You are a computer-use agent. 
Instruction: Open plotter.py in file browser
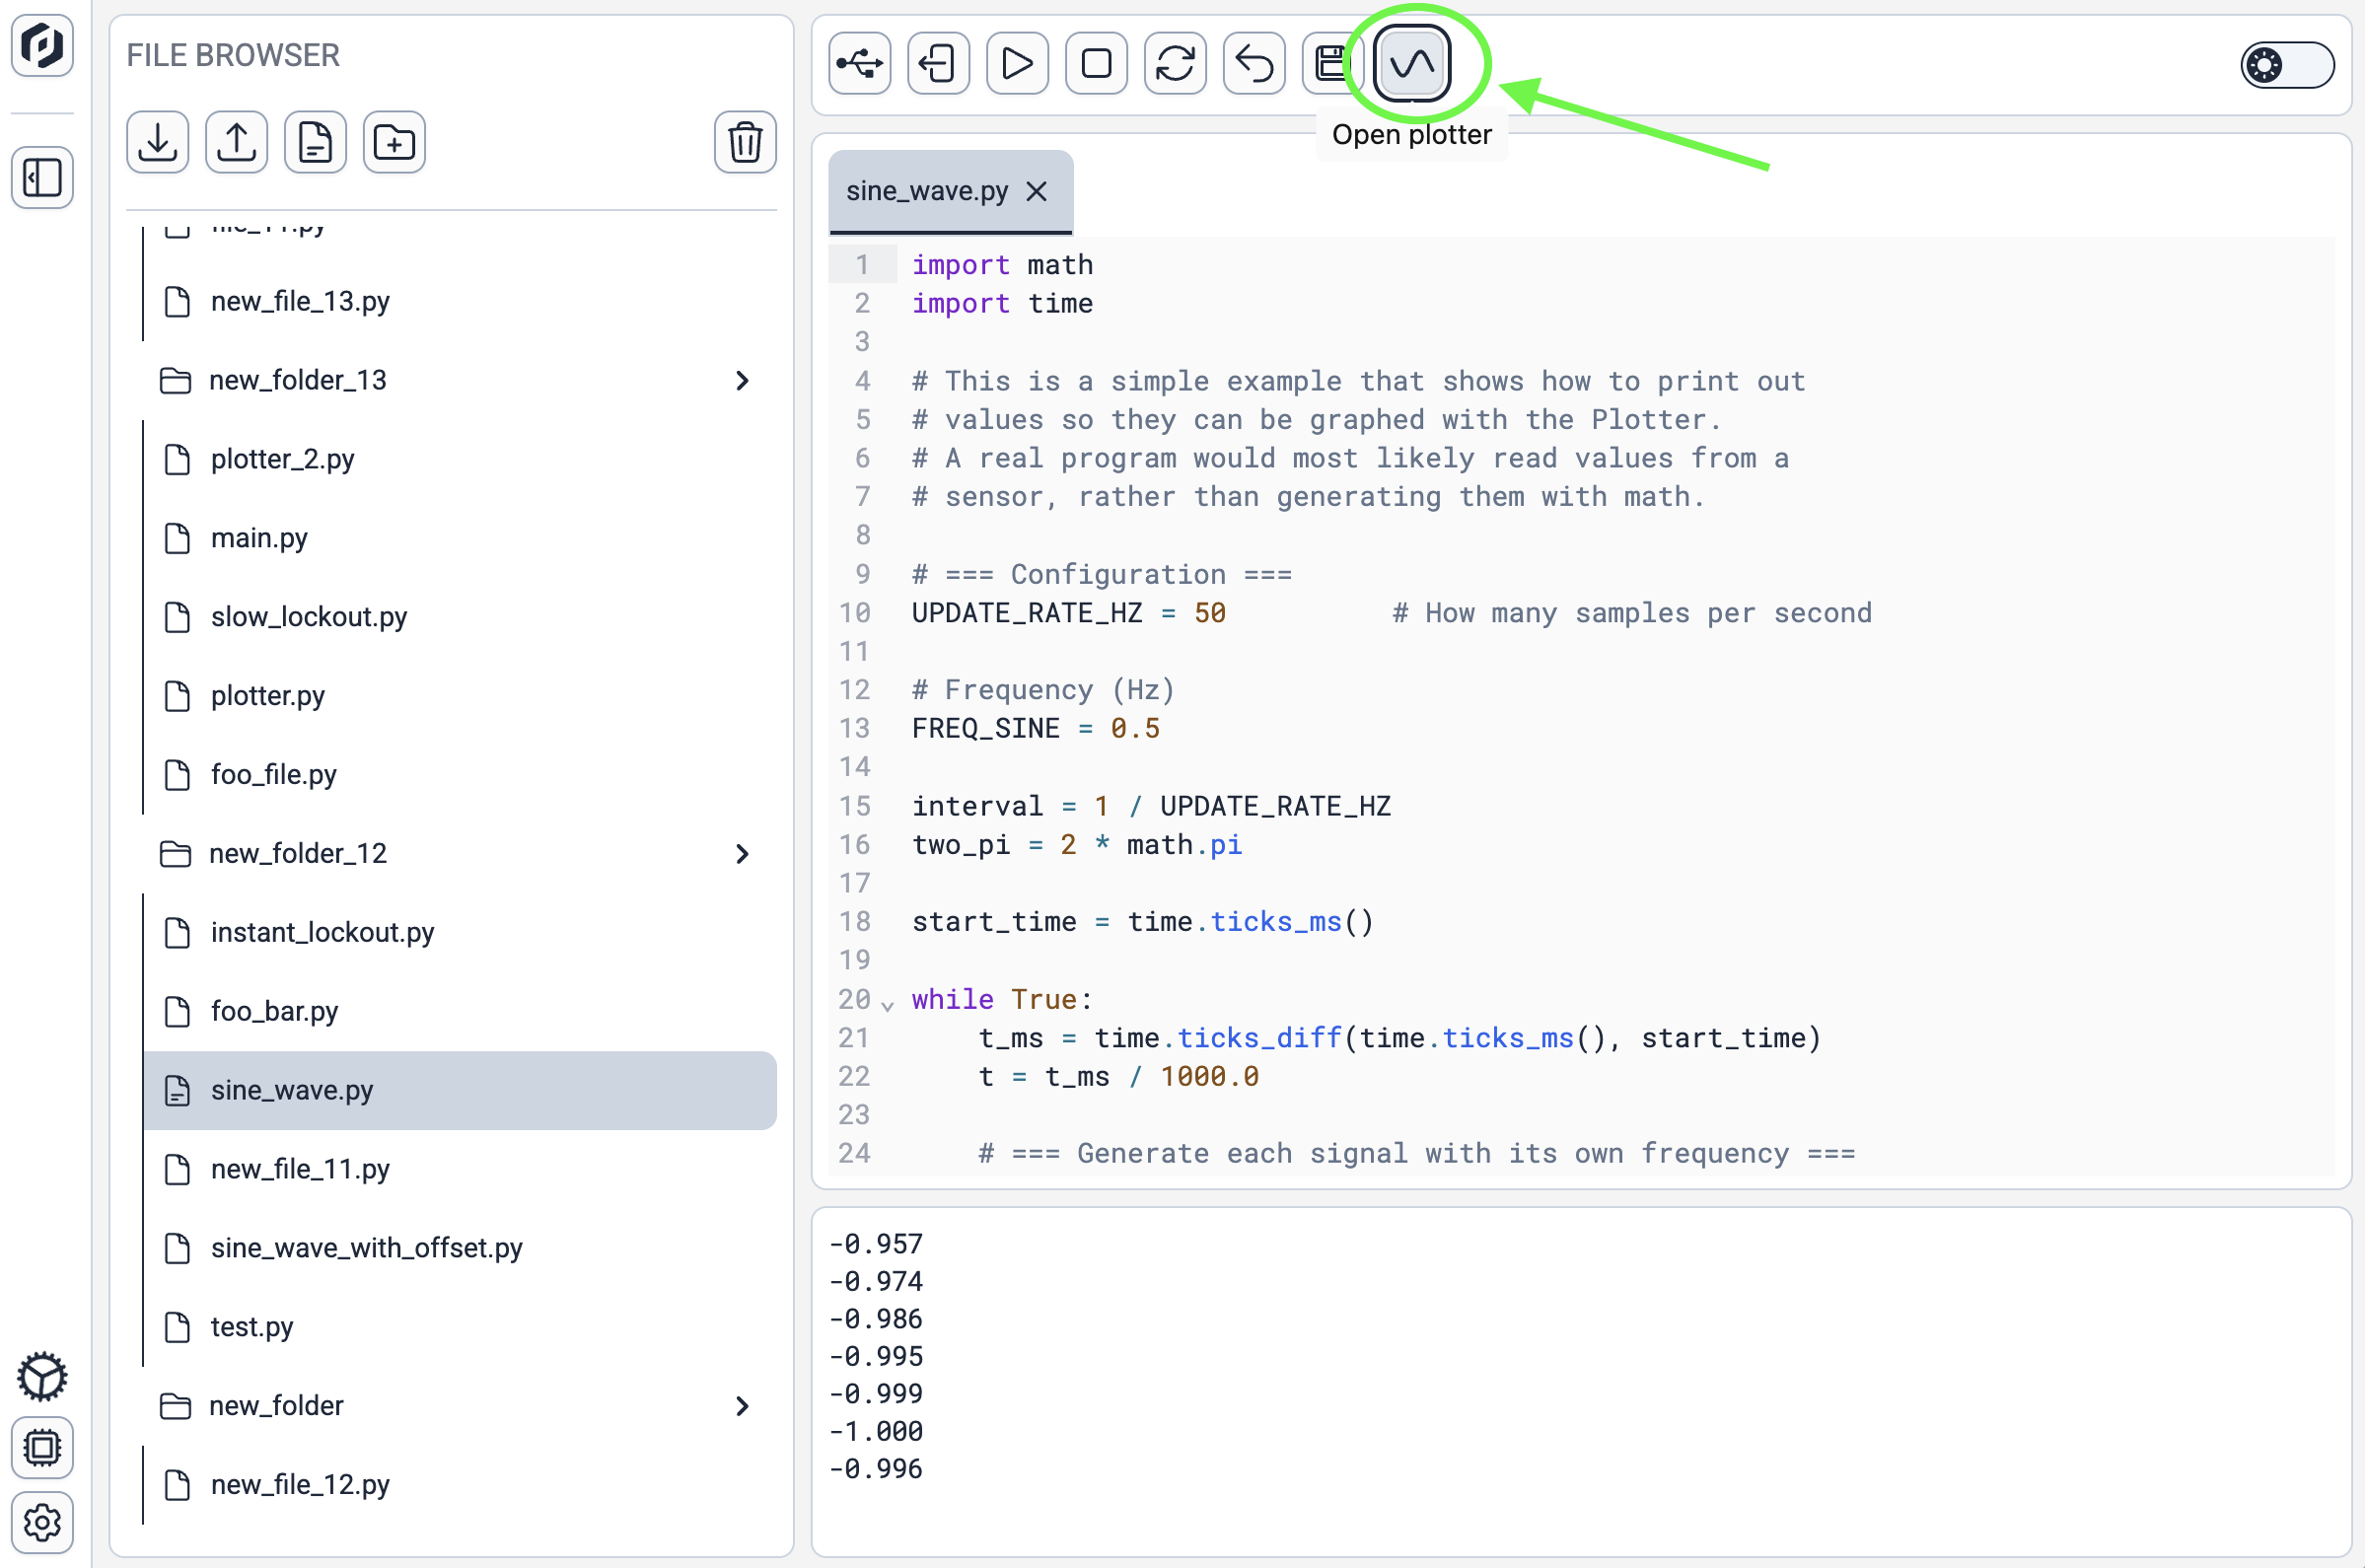267,696
